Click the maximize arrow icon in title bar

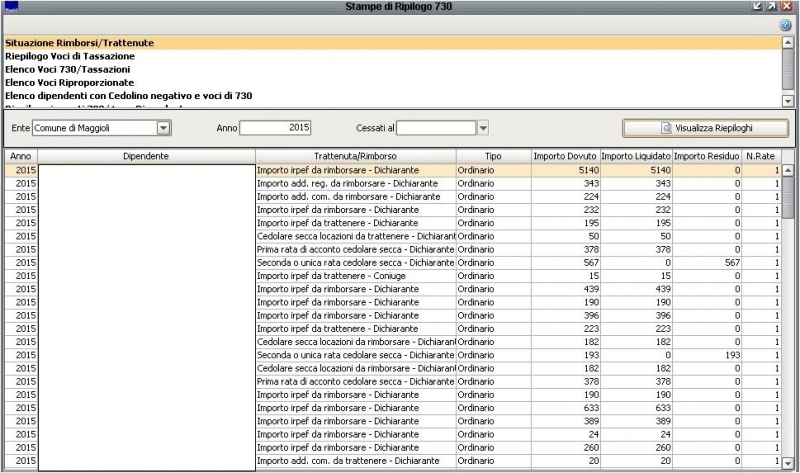tap(772, 7)
